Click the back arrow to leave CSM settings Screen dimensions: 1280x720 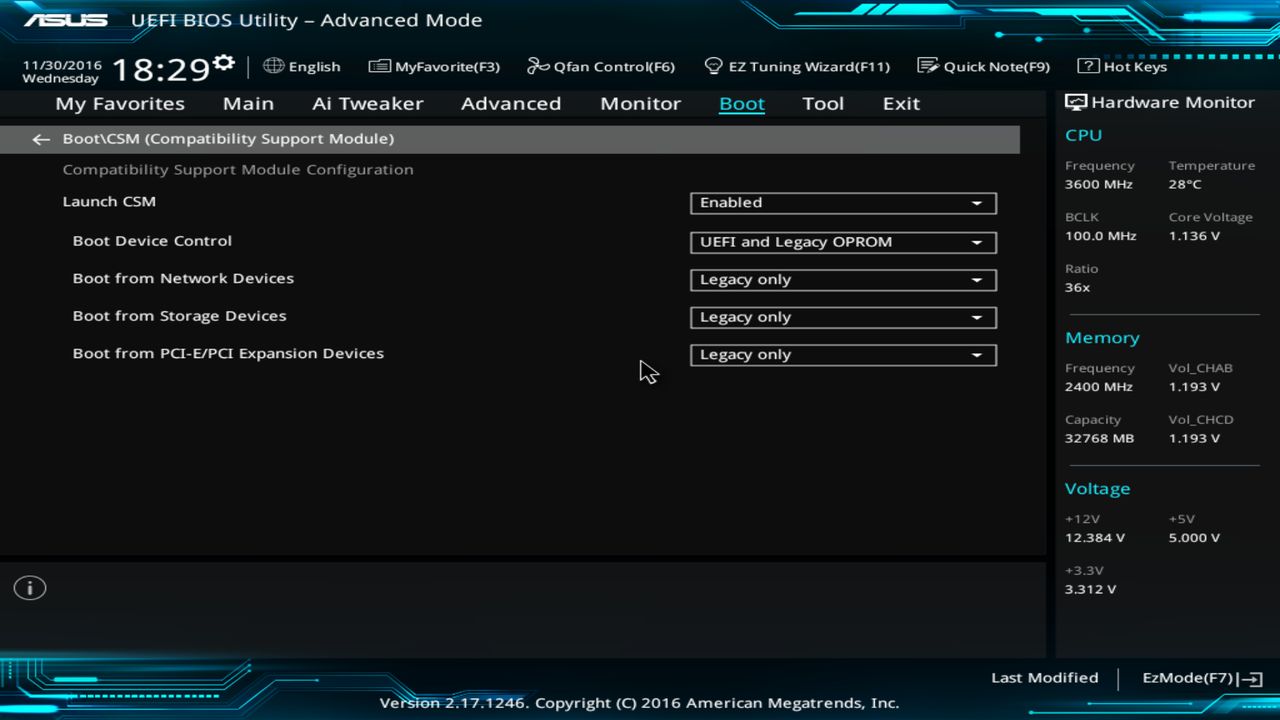[40, 139]
